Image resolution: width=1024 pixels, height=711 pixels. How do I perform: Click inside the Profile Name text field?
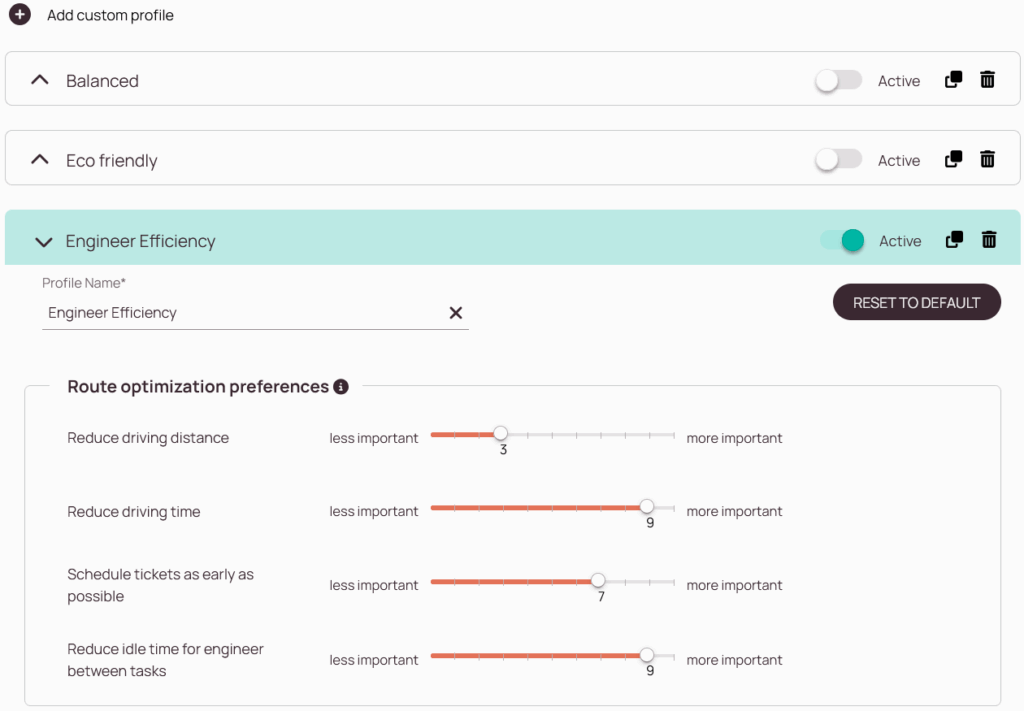(240, 313)
